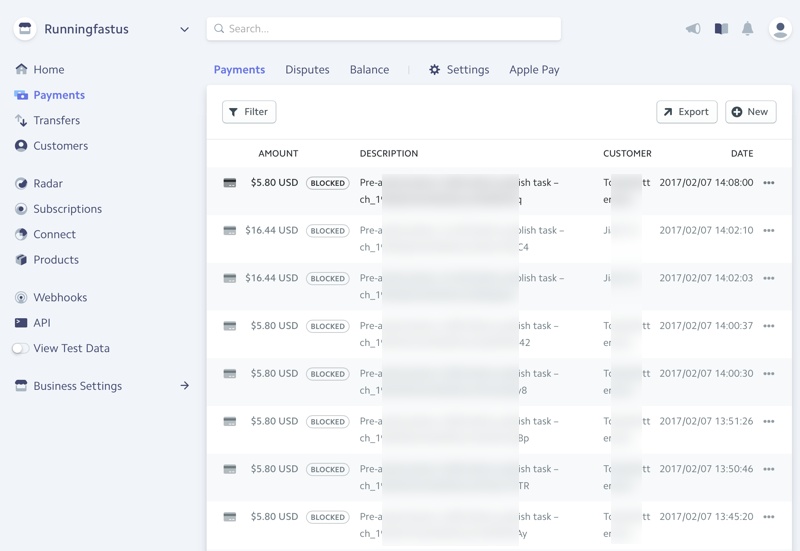
Task: Open the Apple Pay tab
Action: coord(534,70)
